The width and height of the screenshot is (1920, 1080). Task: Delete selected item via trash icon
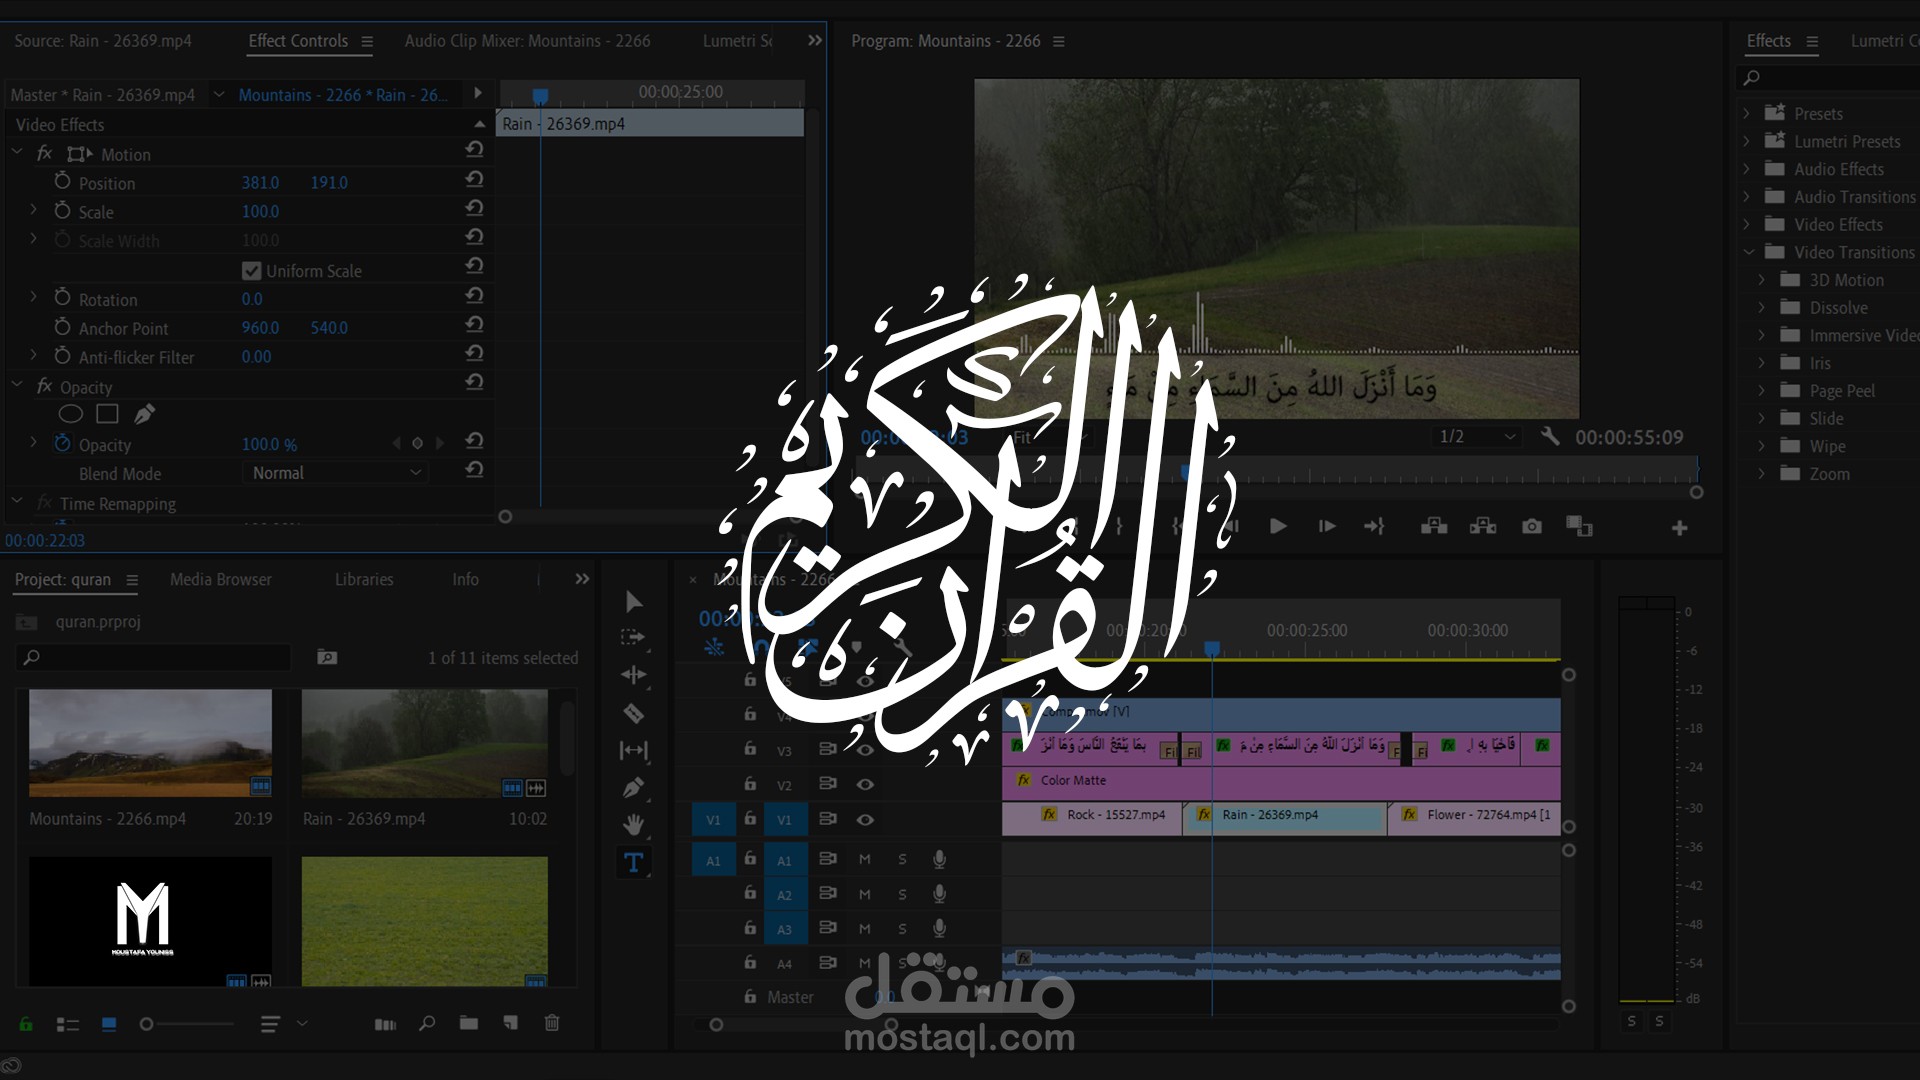click(x=551, y=1023)
